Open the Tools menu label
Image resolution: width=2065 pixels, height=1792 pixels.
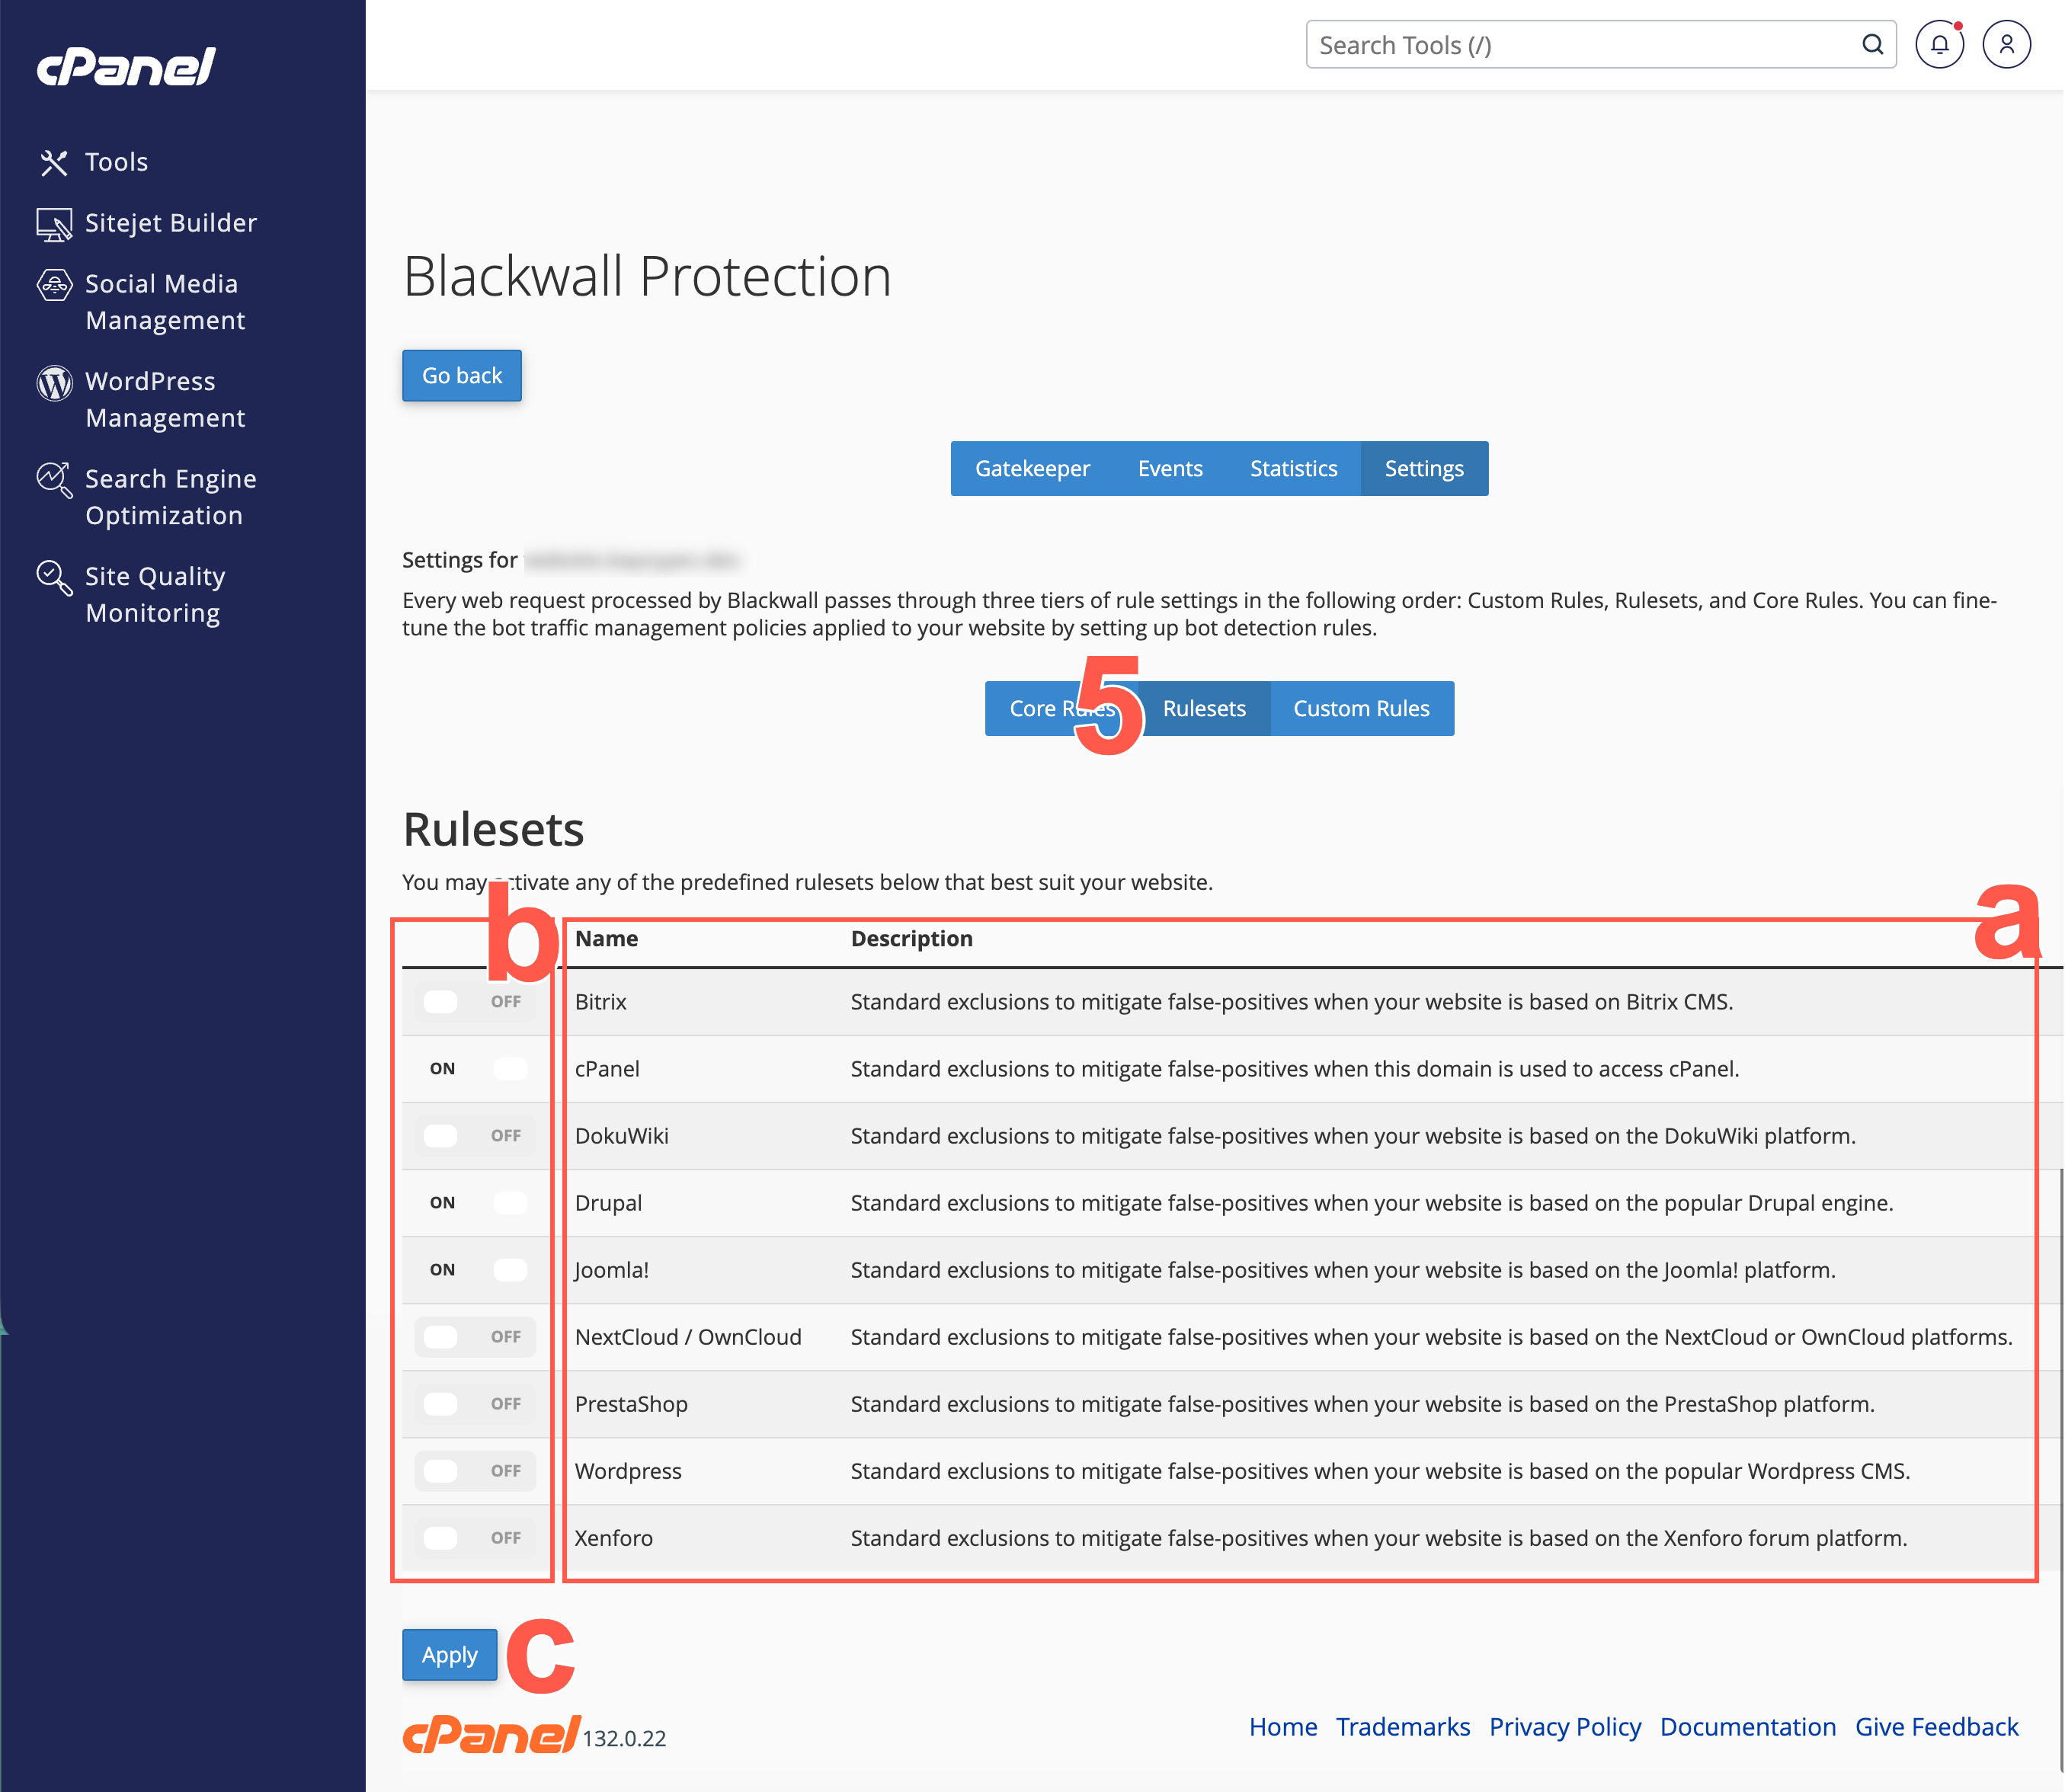(x=117, y=162)
